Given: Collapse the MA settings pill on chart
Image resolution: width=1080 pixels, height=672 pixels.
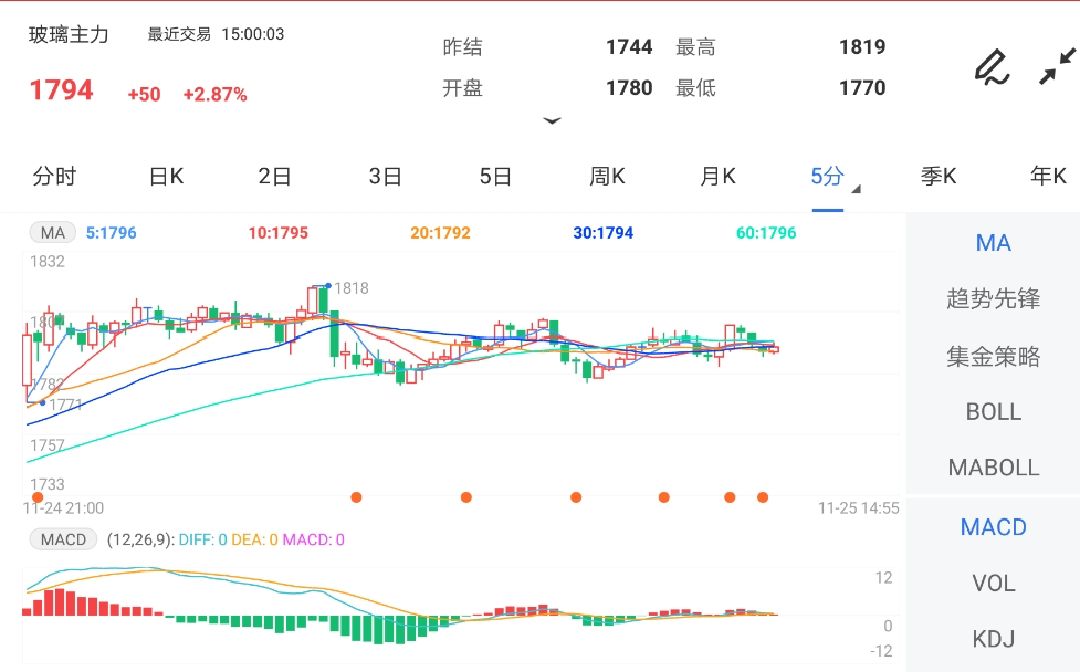Looking at the screenshot, I should coord(52,232).
